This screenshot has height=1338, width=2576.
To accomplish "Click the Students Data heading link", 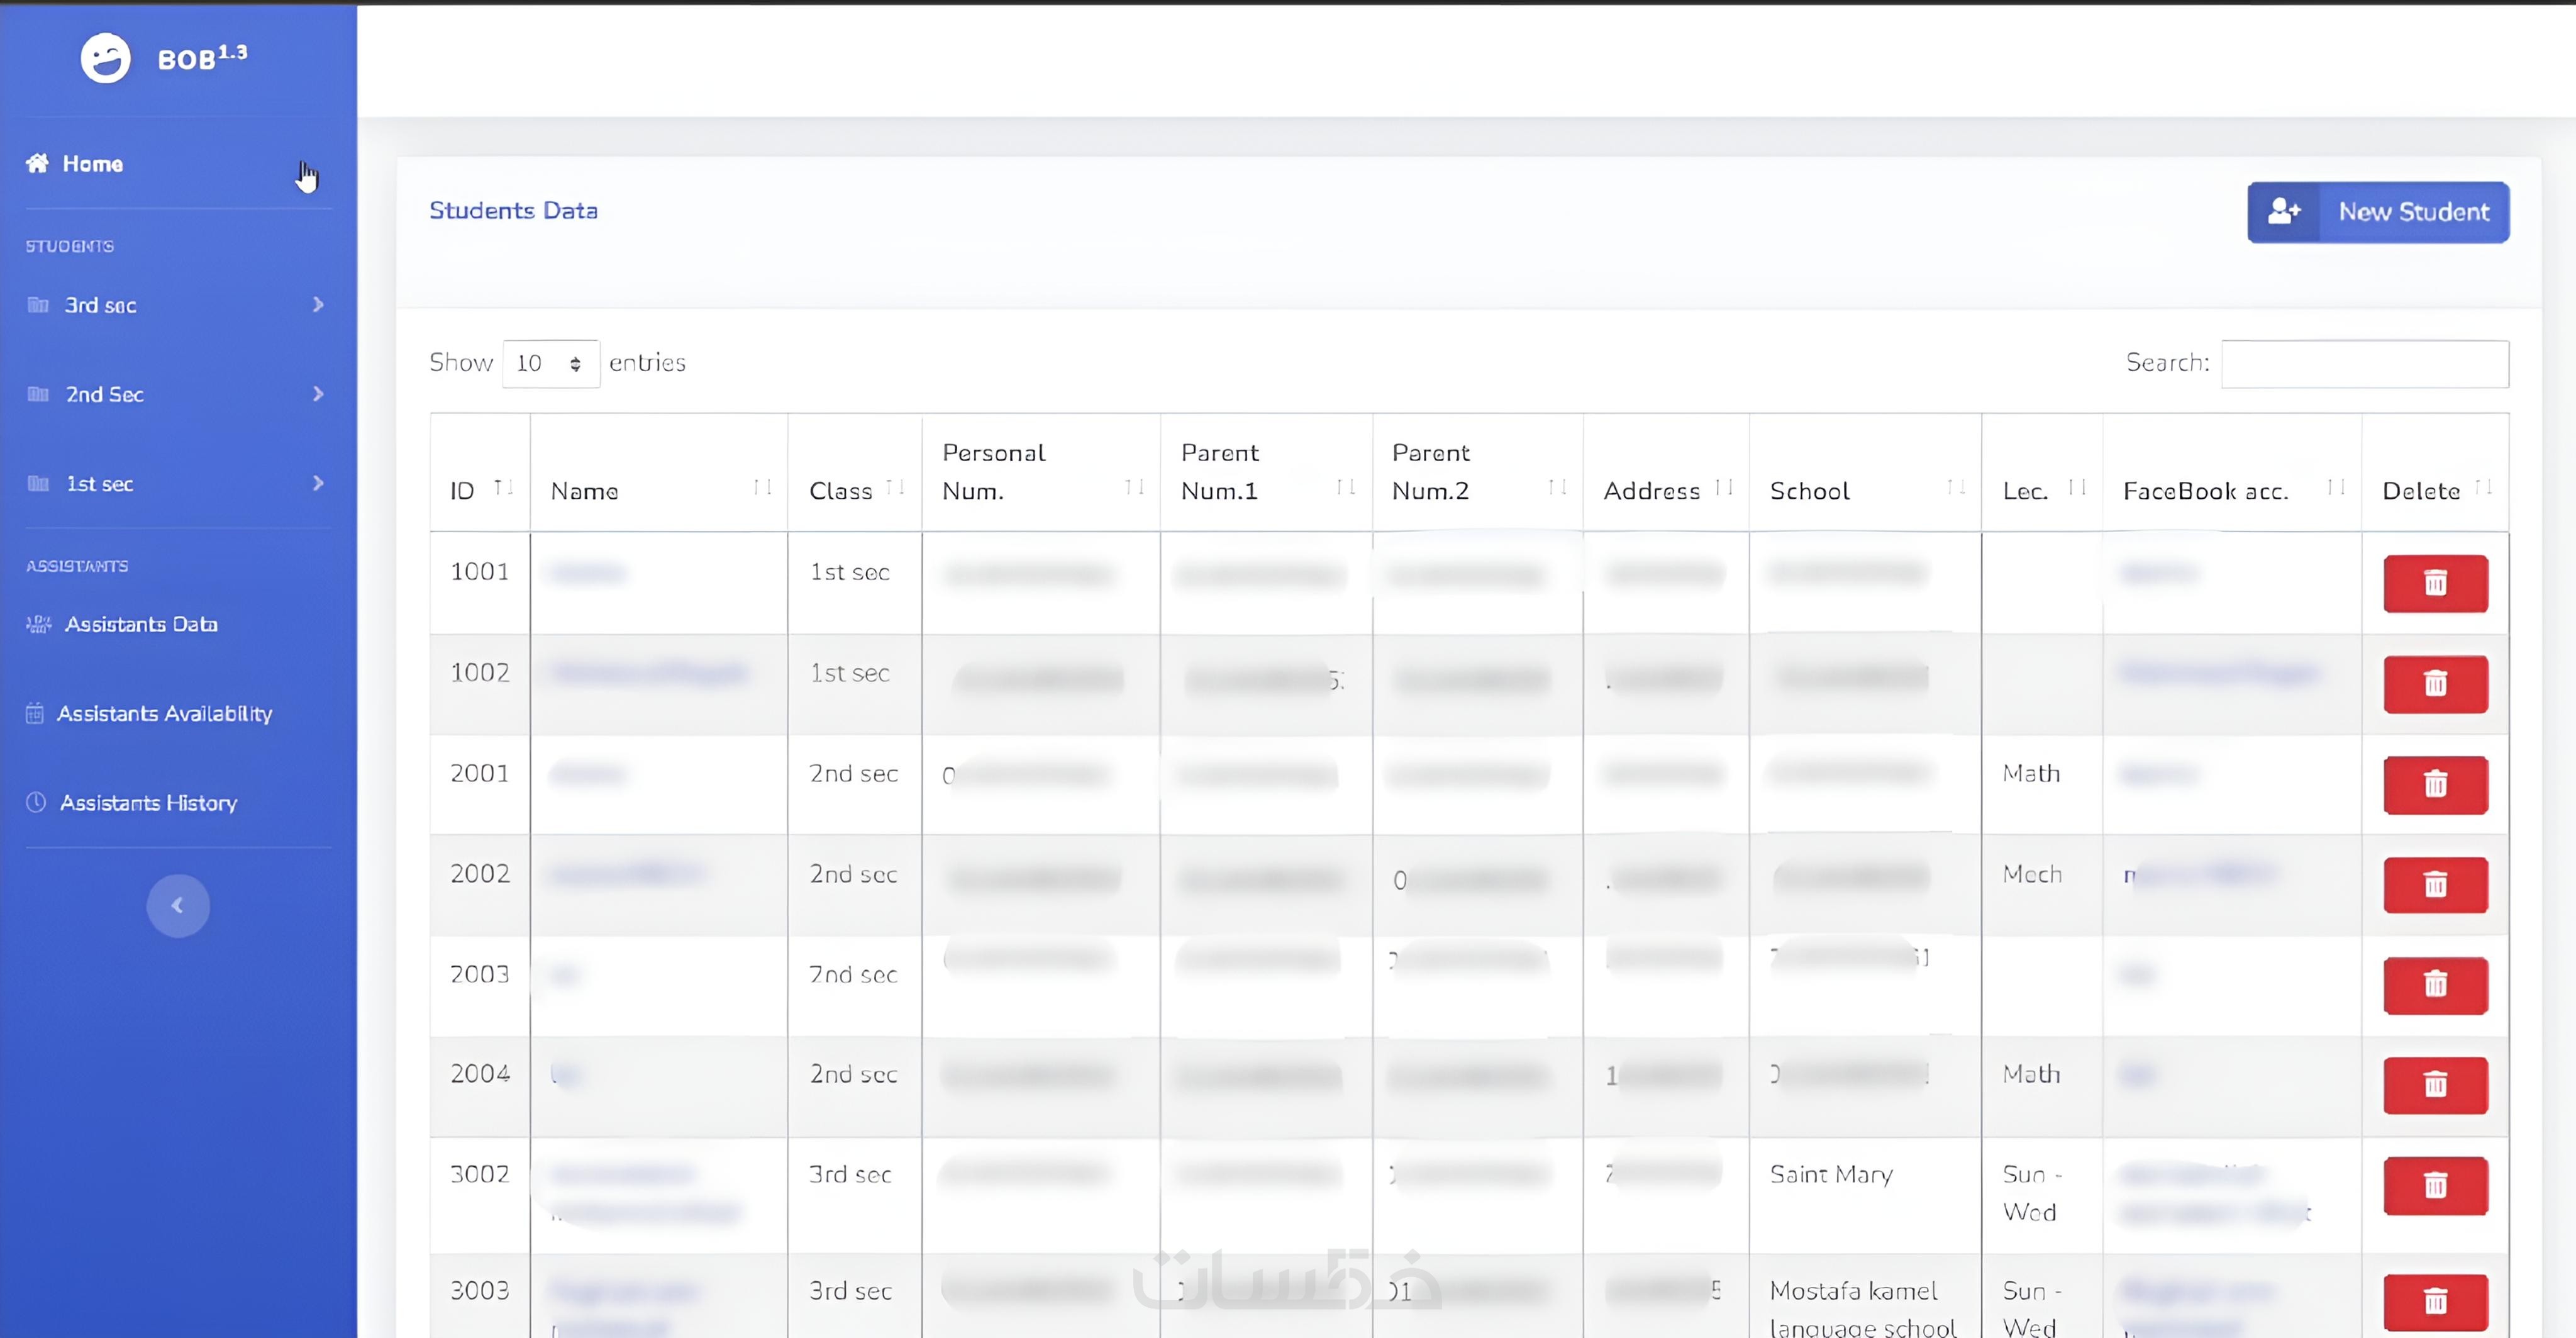I will [x=513, y=211].
